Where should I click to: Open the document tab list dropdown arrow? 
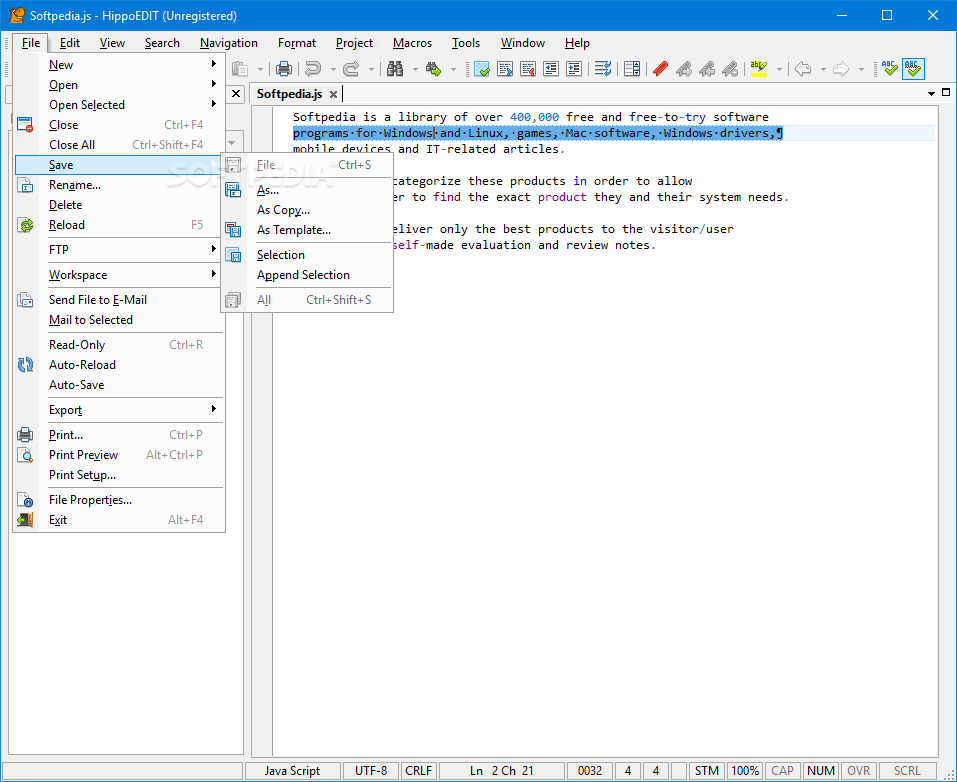pyautogui.click(x=931, y=94)
